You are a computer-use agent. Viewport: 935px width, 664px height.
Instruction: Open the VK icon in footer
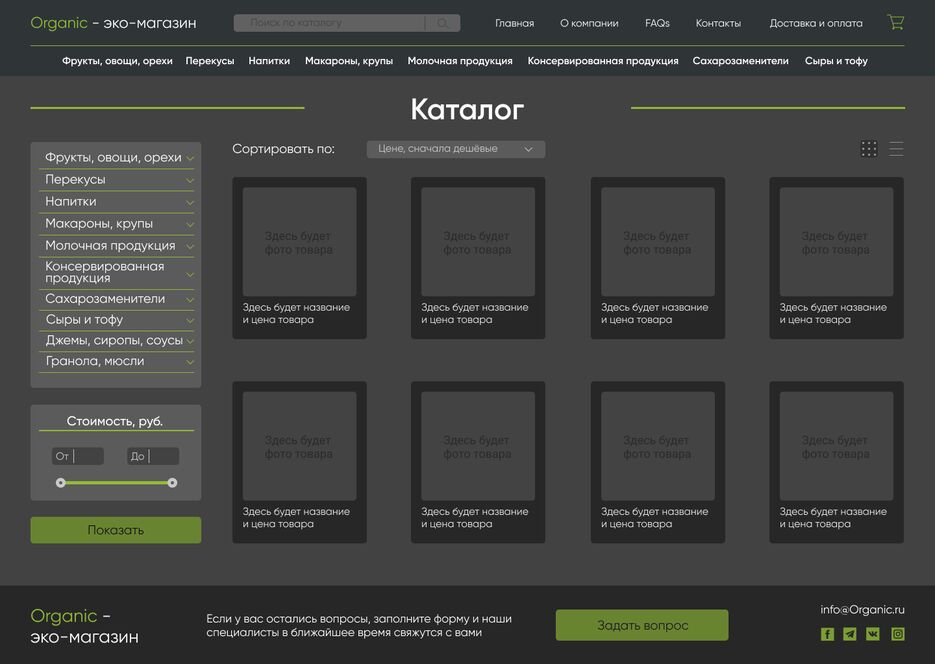[x=872, y=634]
